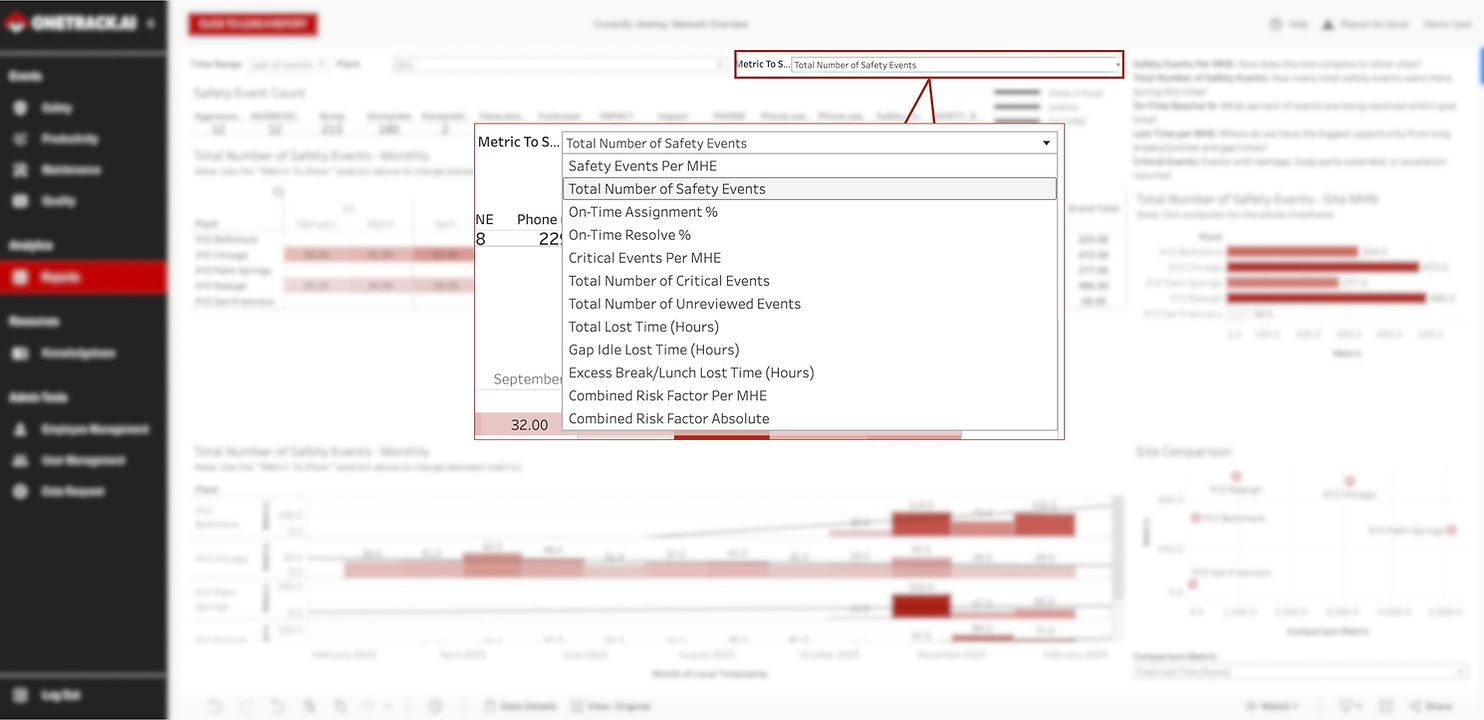Click the Help icon in header
Screen dimensions: 1484x720
point(1275,24)
